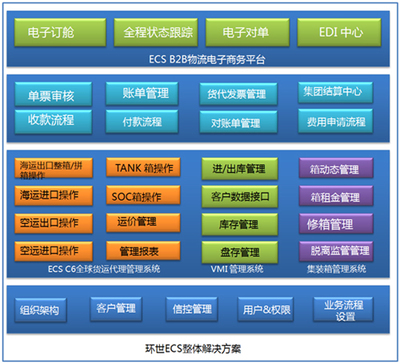
Task: Click the 管理报表 orange box
Action: [143, 251]
